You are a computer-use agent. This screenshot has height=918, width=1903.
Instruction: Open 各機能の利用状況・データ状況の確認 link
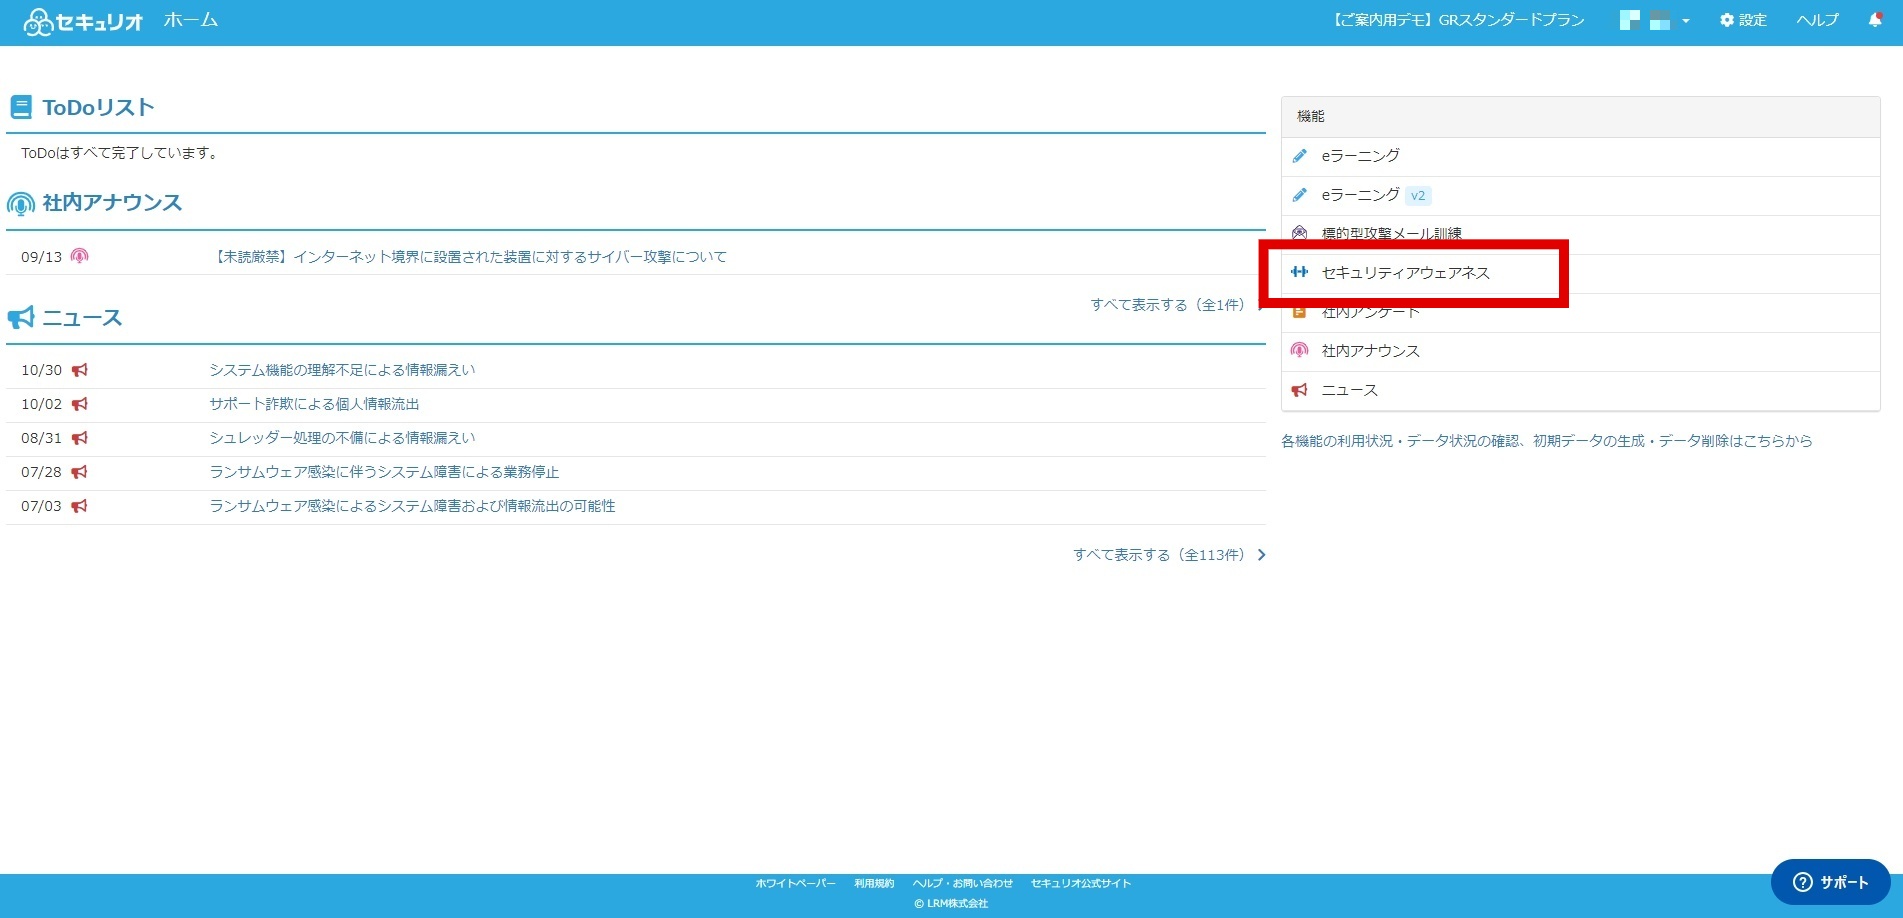[1547, 441]
